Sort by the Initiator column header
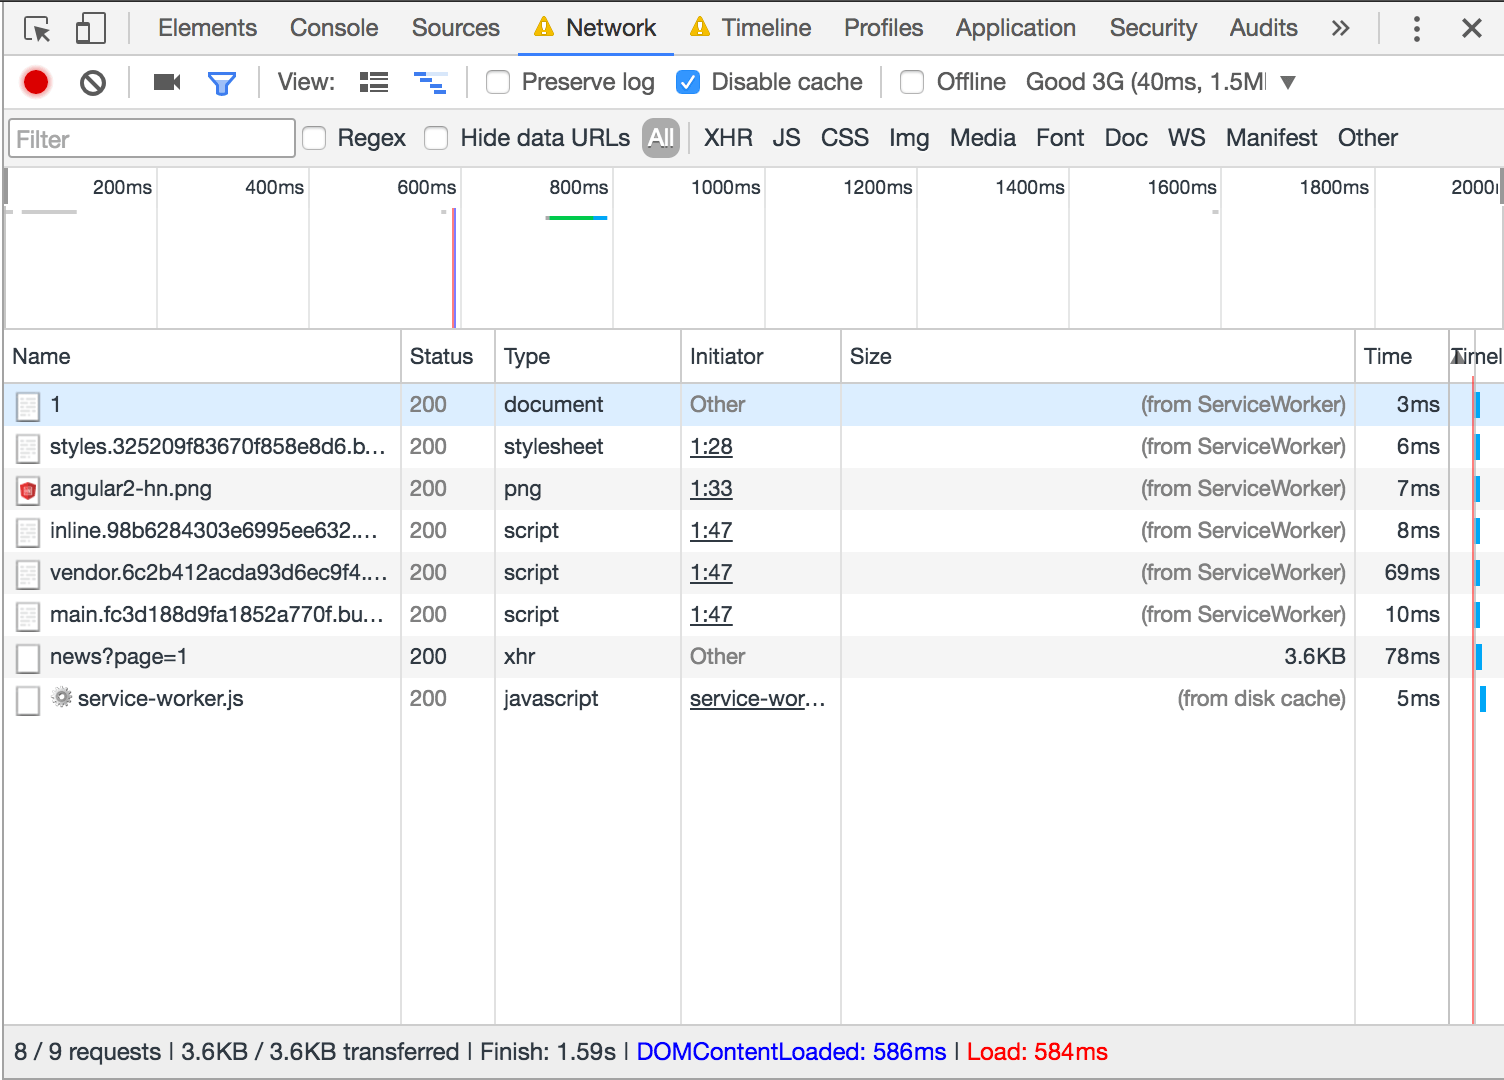 [x=761, y=356]
